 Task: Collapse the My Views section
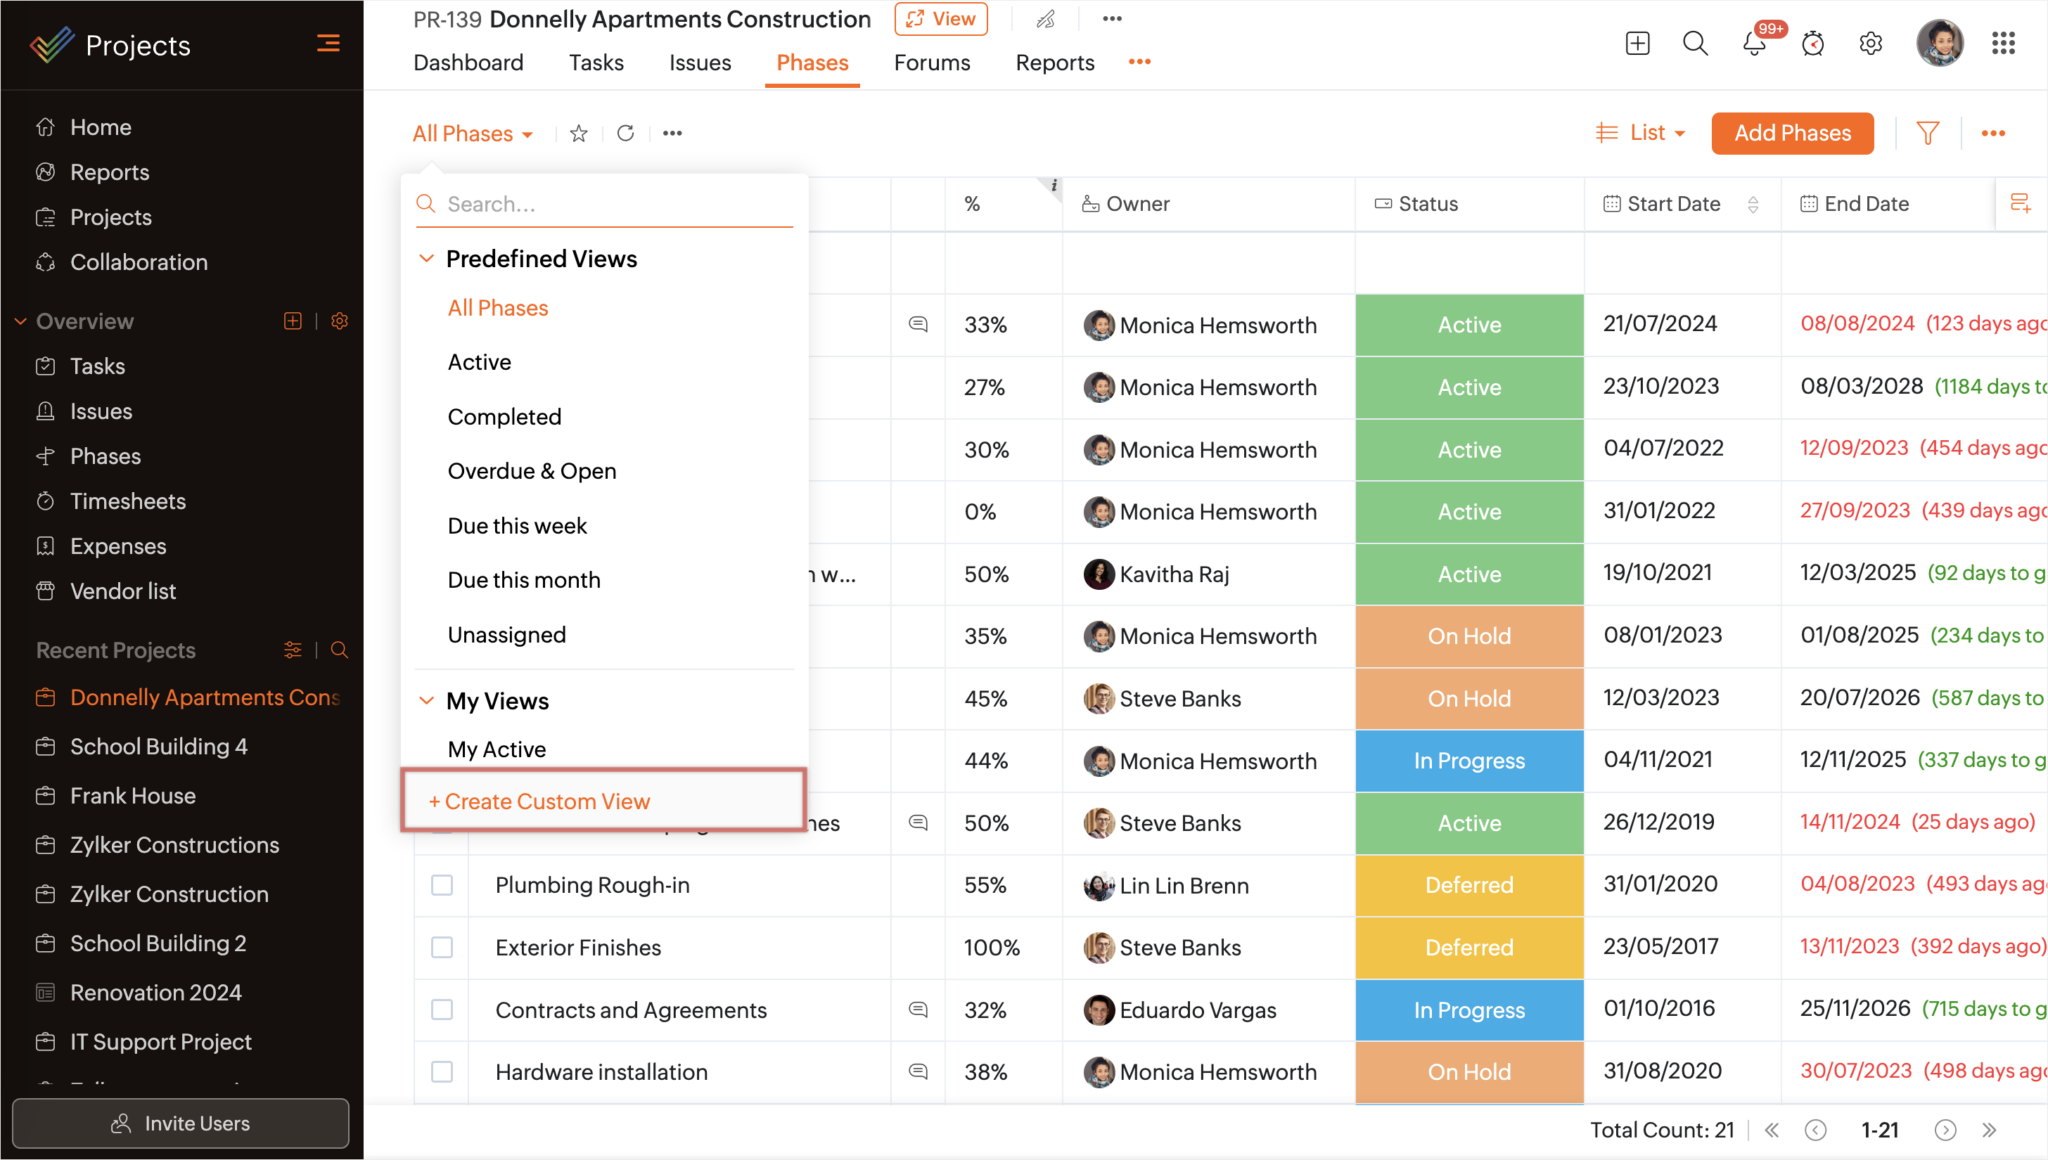point(426,699)
